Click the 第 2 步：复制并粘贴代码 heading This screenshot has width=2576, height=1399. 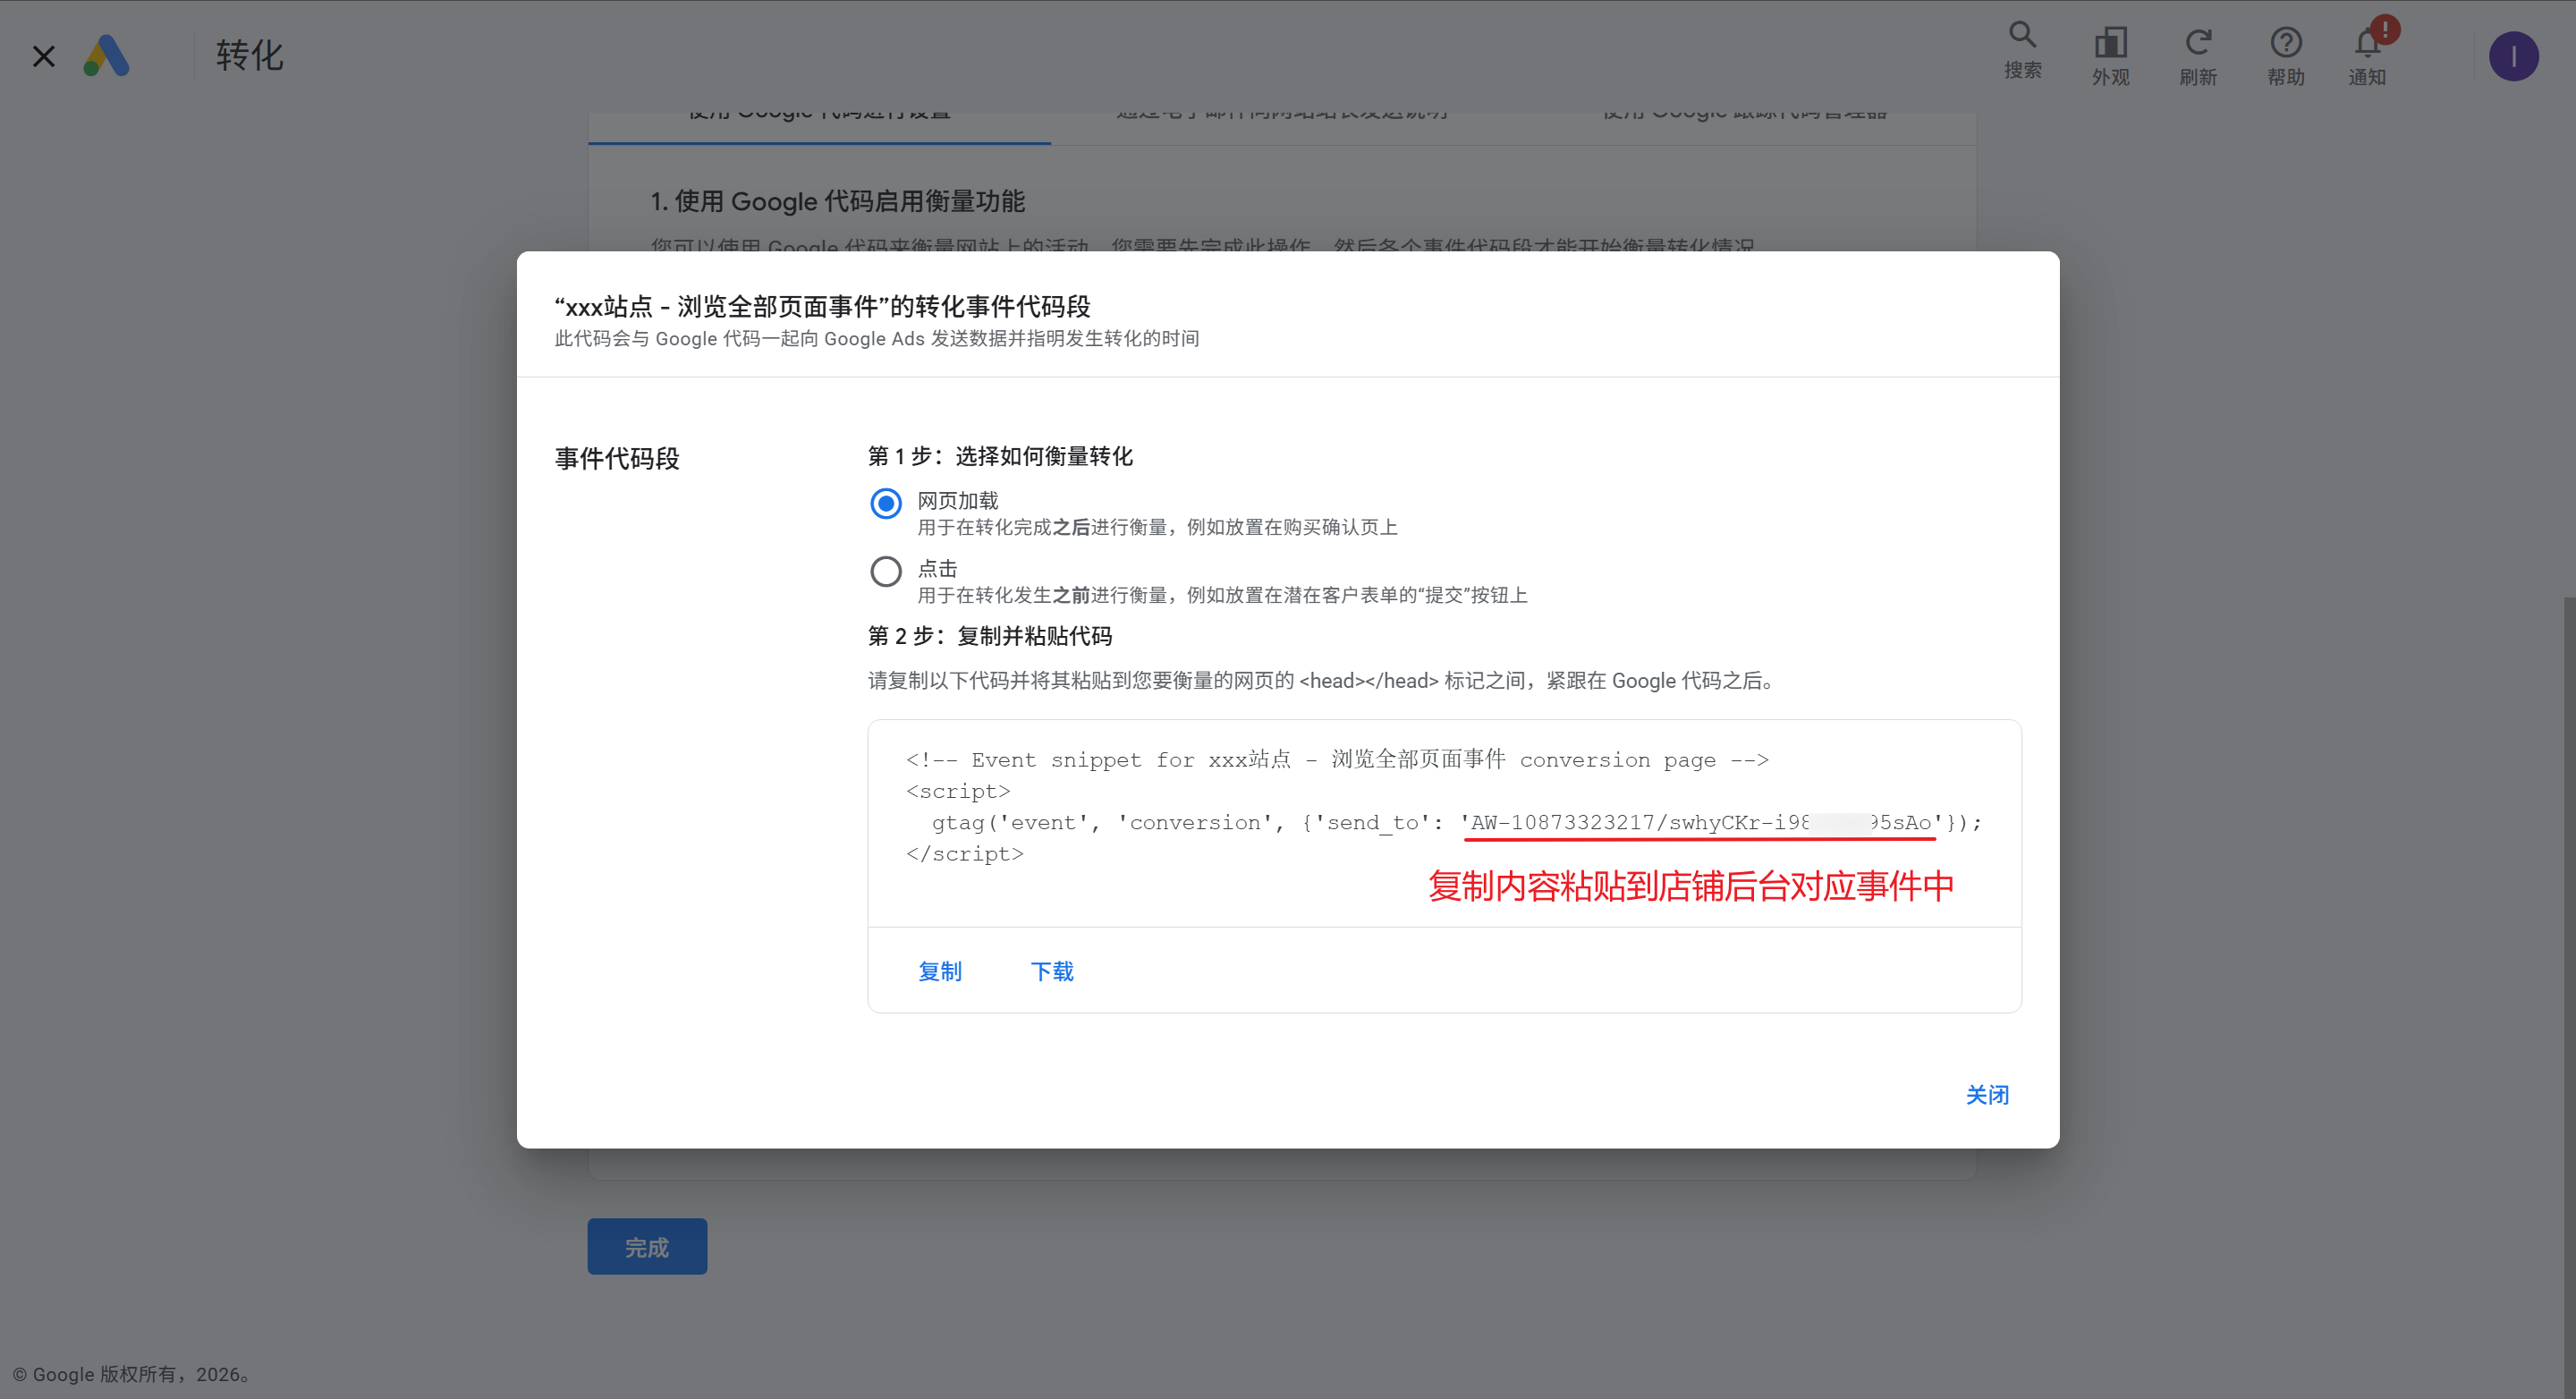pos(990,636)
